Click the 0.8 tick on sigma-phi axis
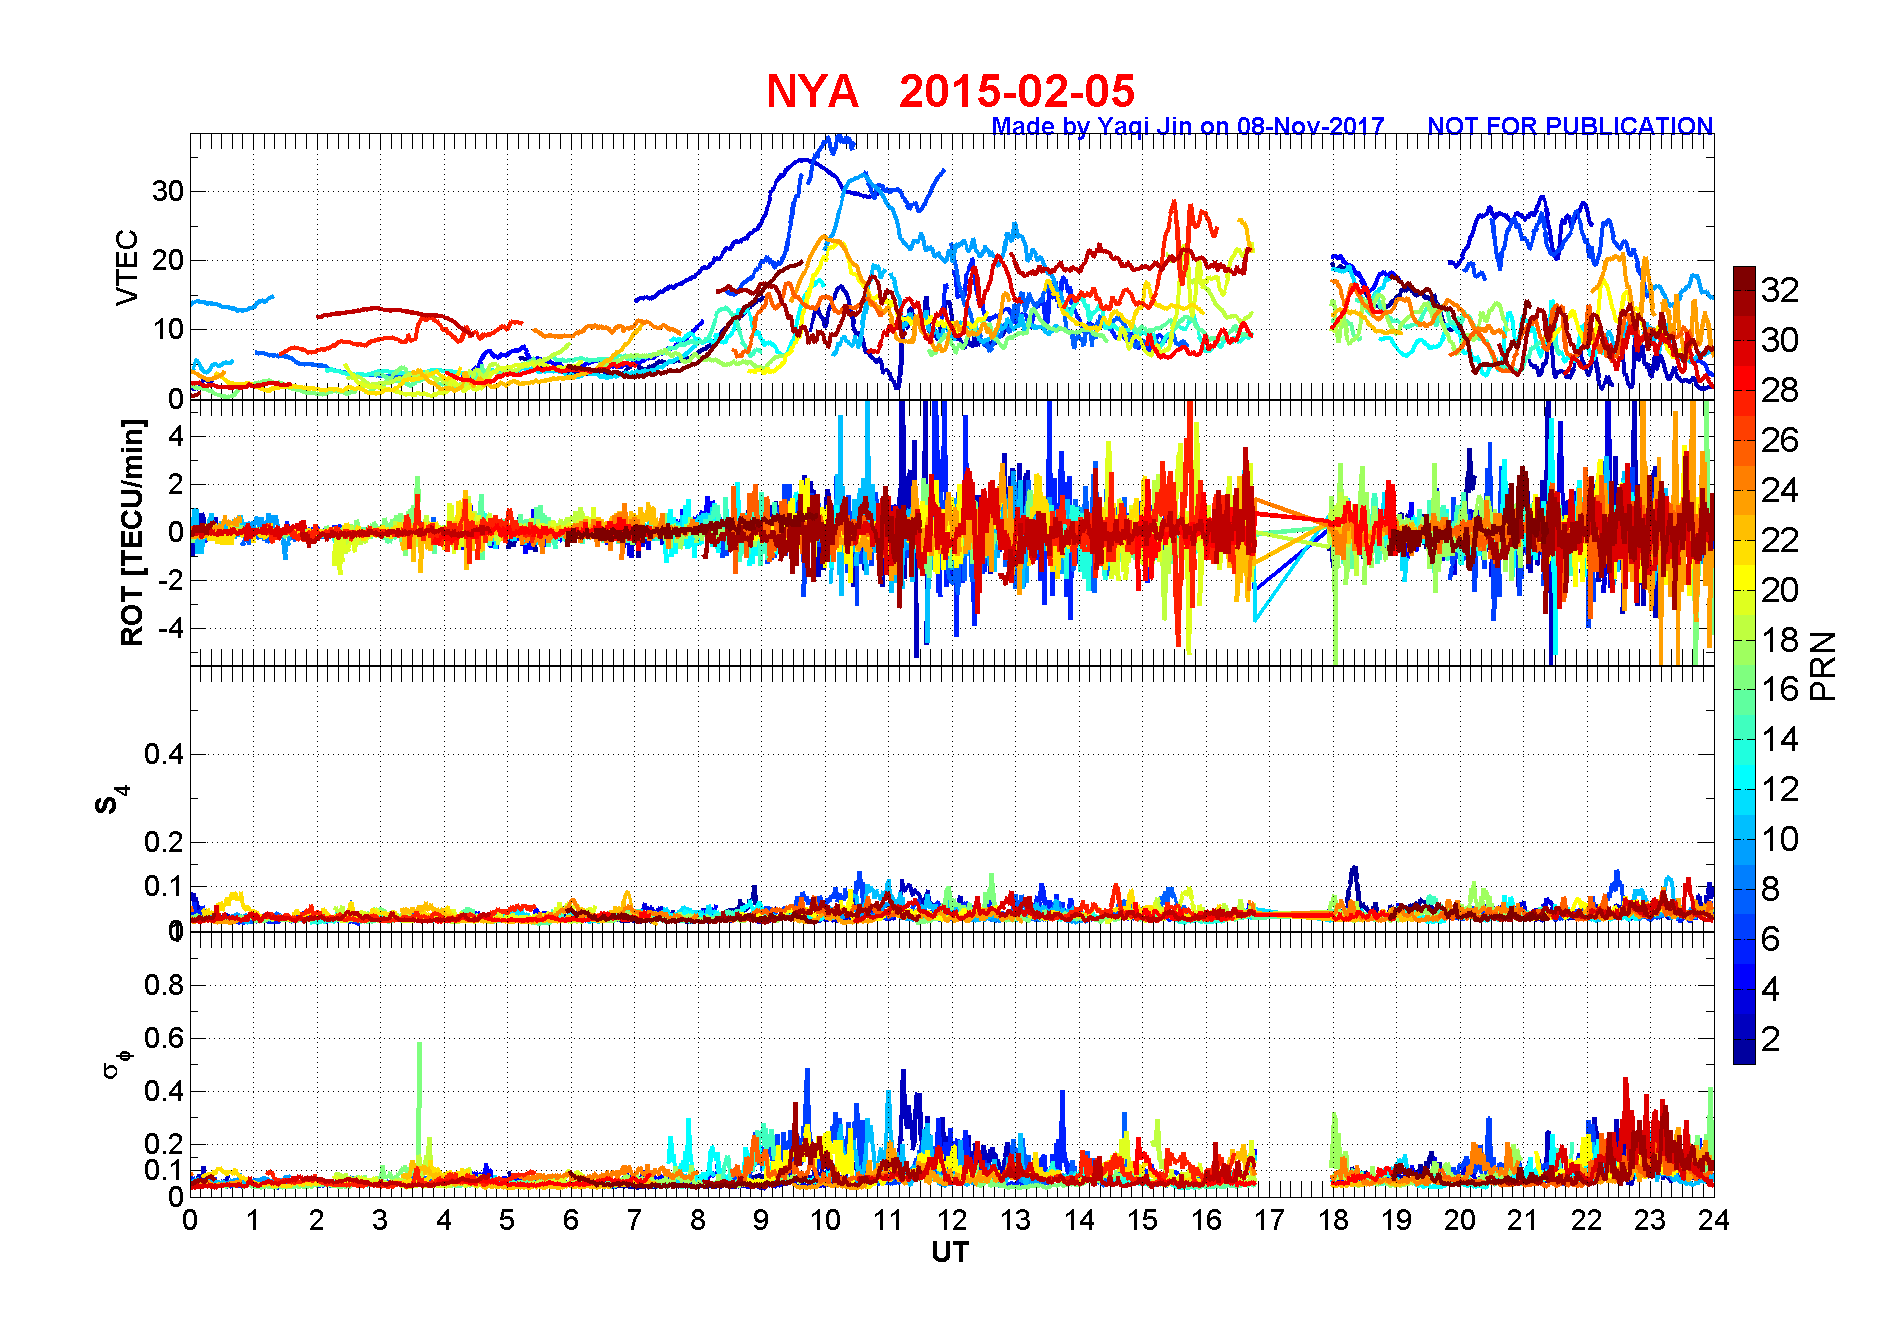The image size is (1904, 1330). point(164,985)
